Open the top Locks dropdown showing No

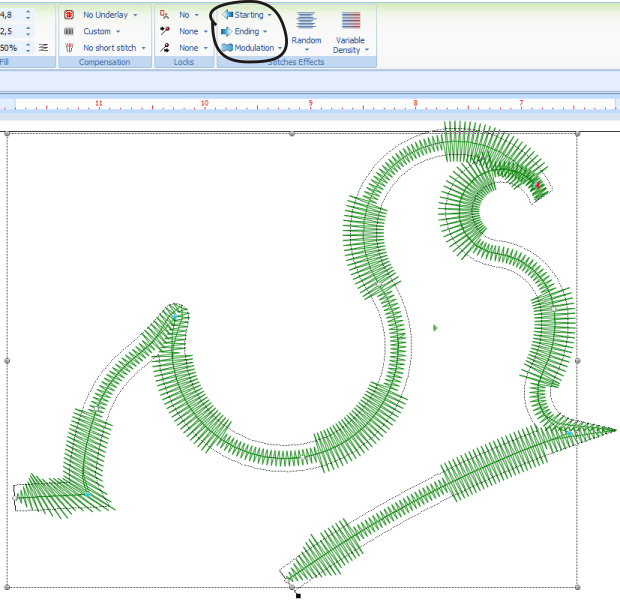tap(197, 15)
